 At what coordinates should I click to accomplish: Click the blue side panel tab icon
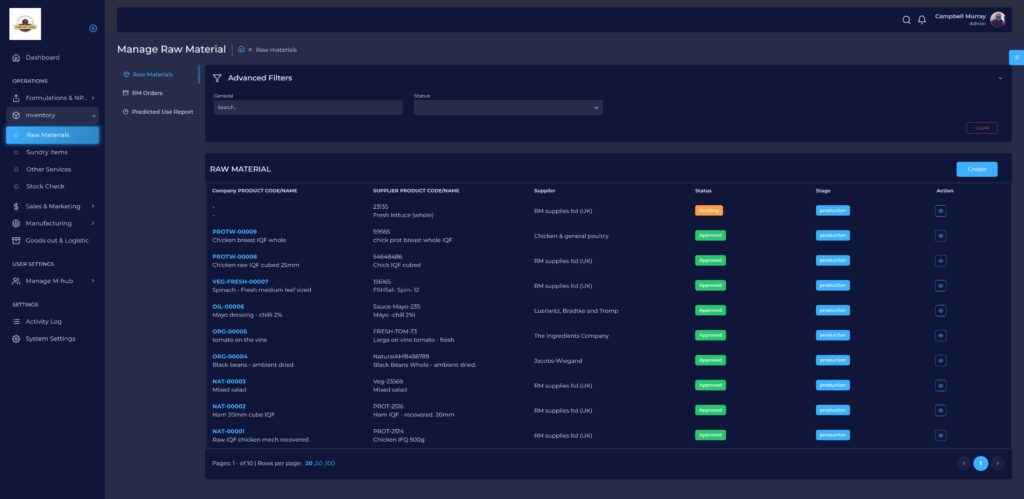click(x=1016, y=57)
